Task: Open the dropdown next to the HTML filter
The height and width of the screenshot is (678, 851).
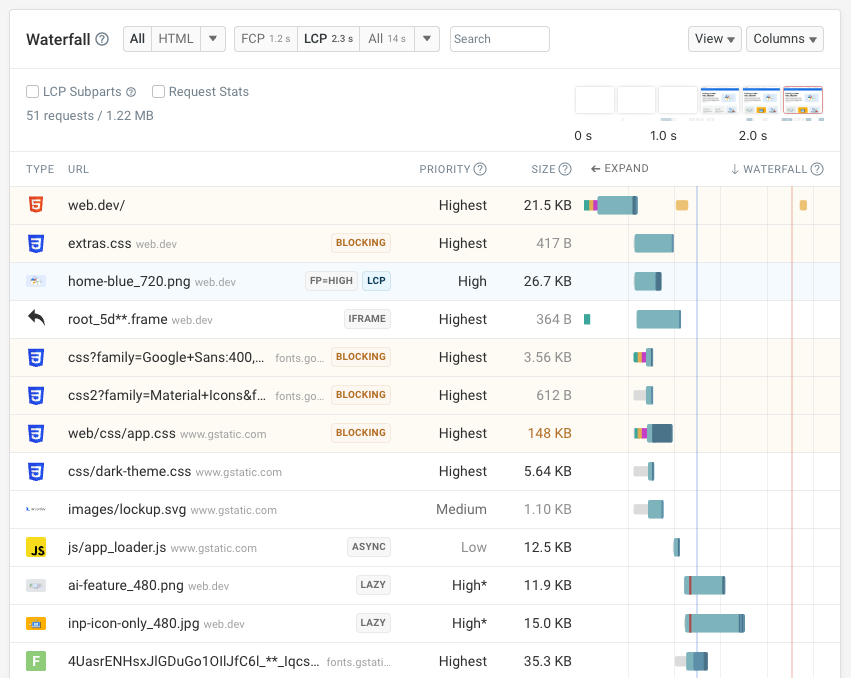Action: click(213, 38)
